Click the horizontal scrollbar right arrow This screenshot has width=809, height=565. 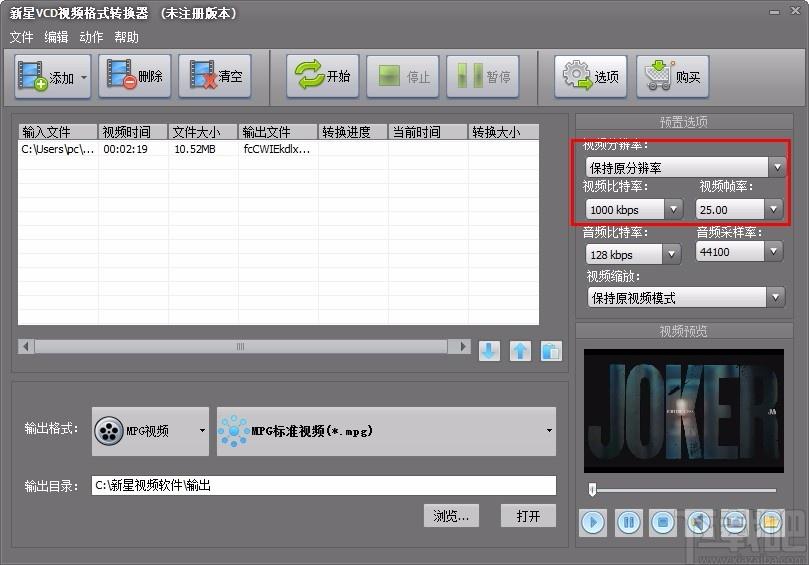coord(462,346)
